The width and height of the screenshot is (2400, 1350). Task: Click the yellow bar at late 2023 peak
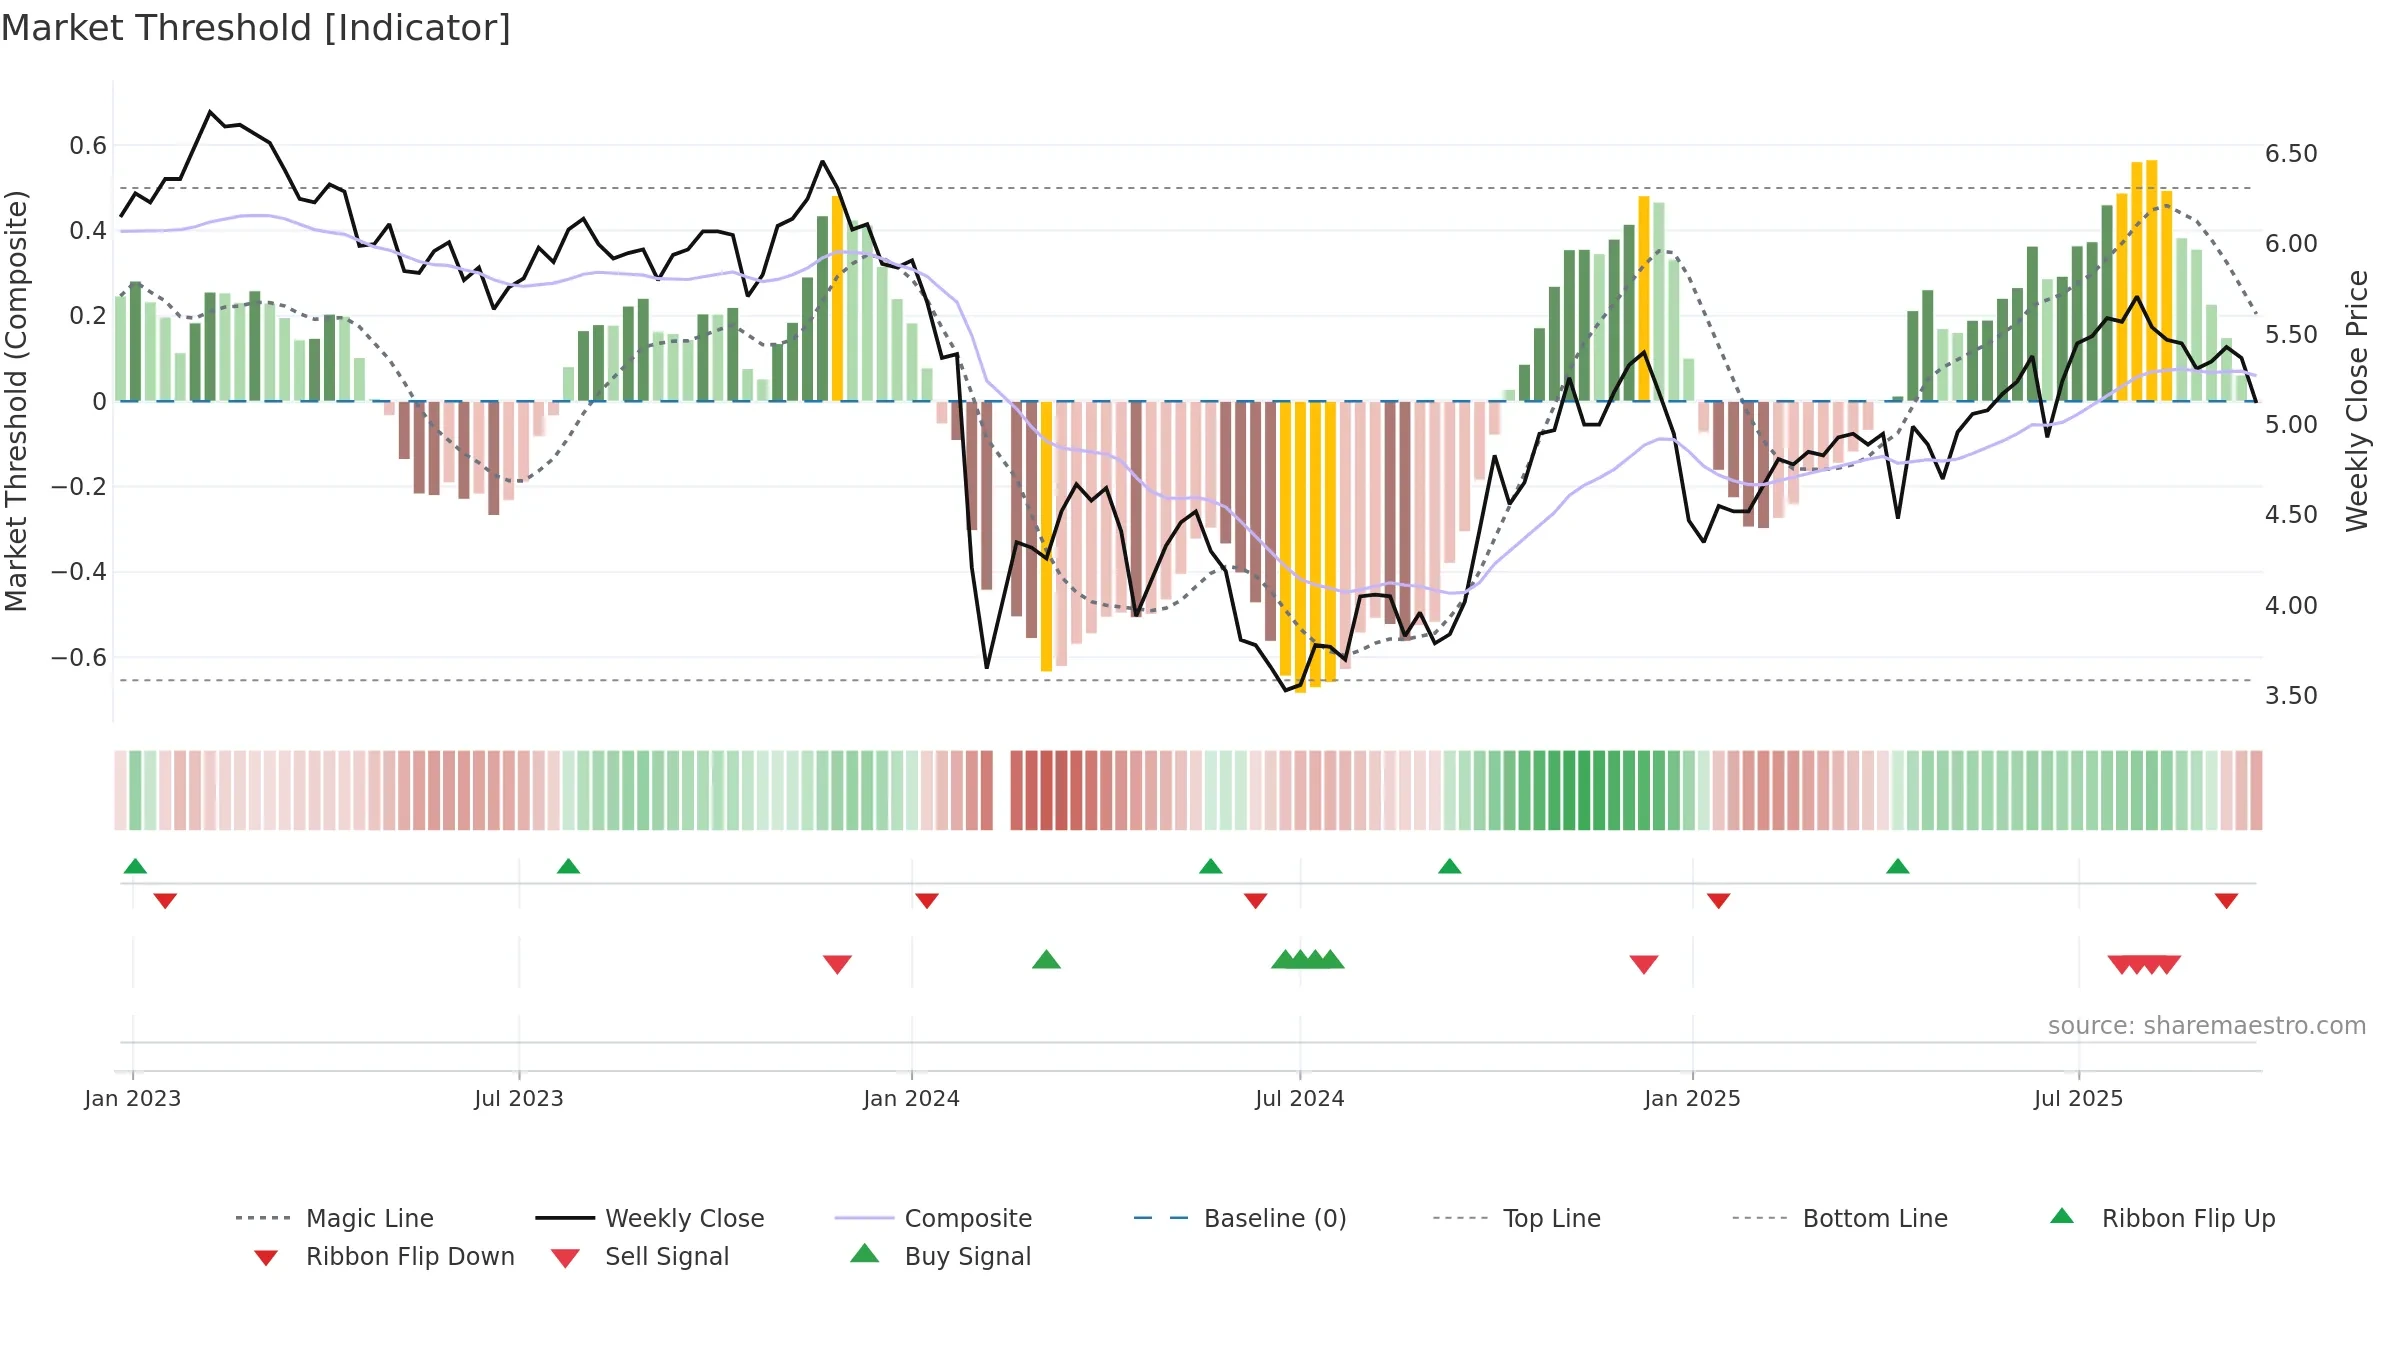(x=837, y=298)
